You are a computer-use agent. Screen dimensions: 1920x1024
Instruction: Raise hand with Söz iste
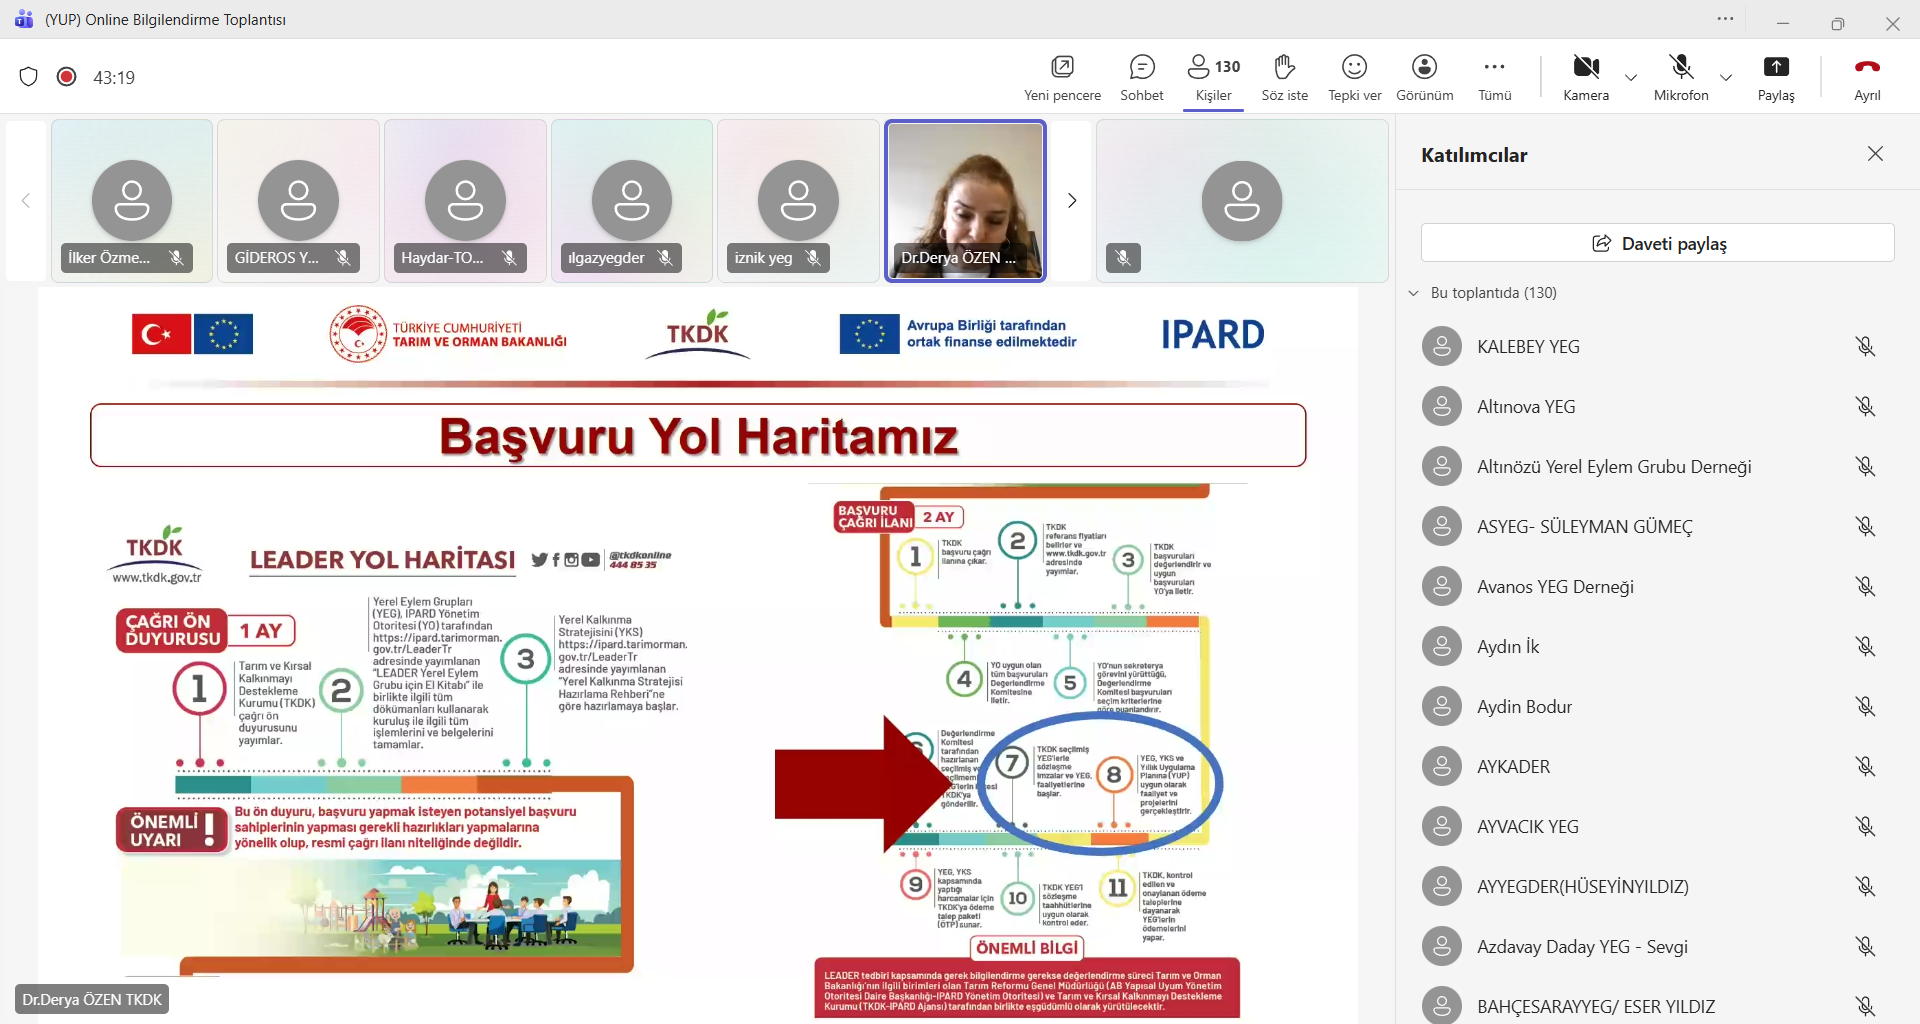pyautogui.click(x=1284, y=78)
